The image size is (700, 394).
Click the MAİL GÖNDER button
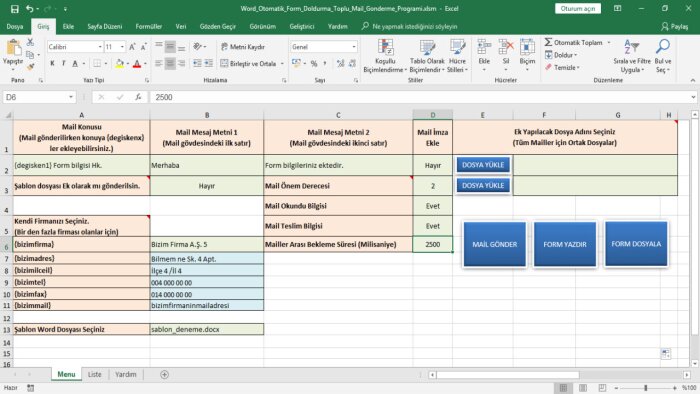495,244
